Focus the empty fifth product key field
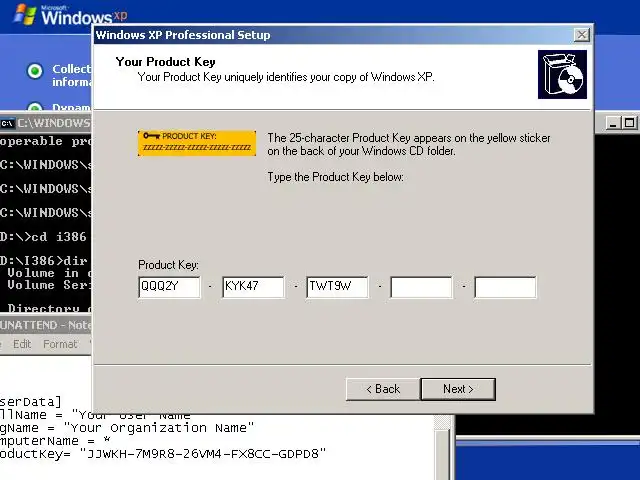Screen dimensions: 640x480 point(505,287)
